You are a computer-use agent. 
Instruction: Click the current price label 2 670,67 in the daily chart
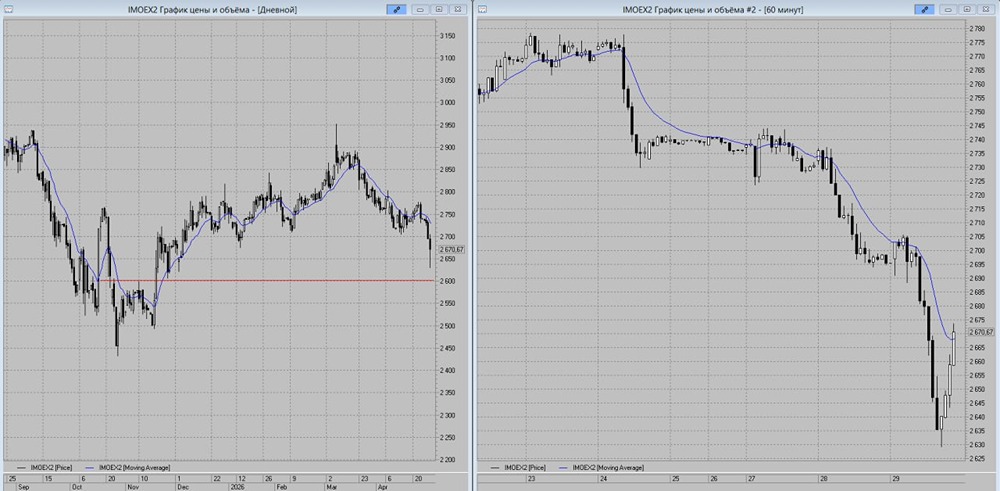(453, 249)
